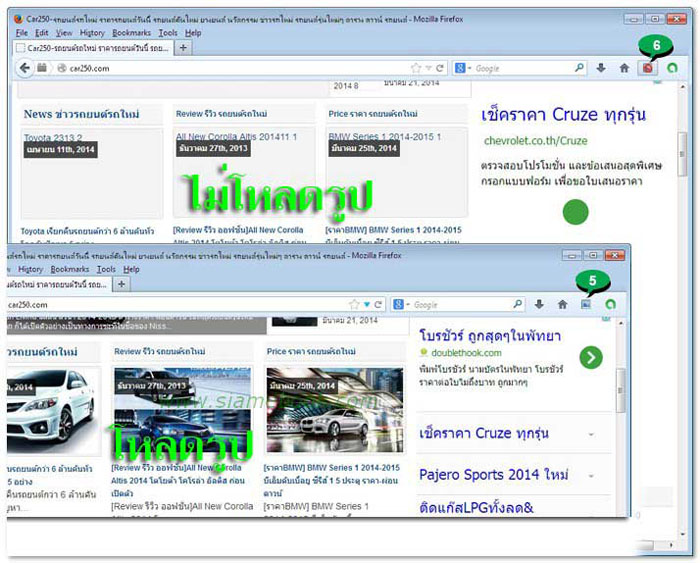Click the green ring icon in the bottom window toolbar
Viewport: 700px width, 563px height.
[610, 304]
